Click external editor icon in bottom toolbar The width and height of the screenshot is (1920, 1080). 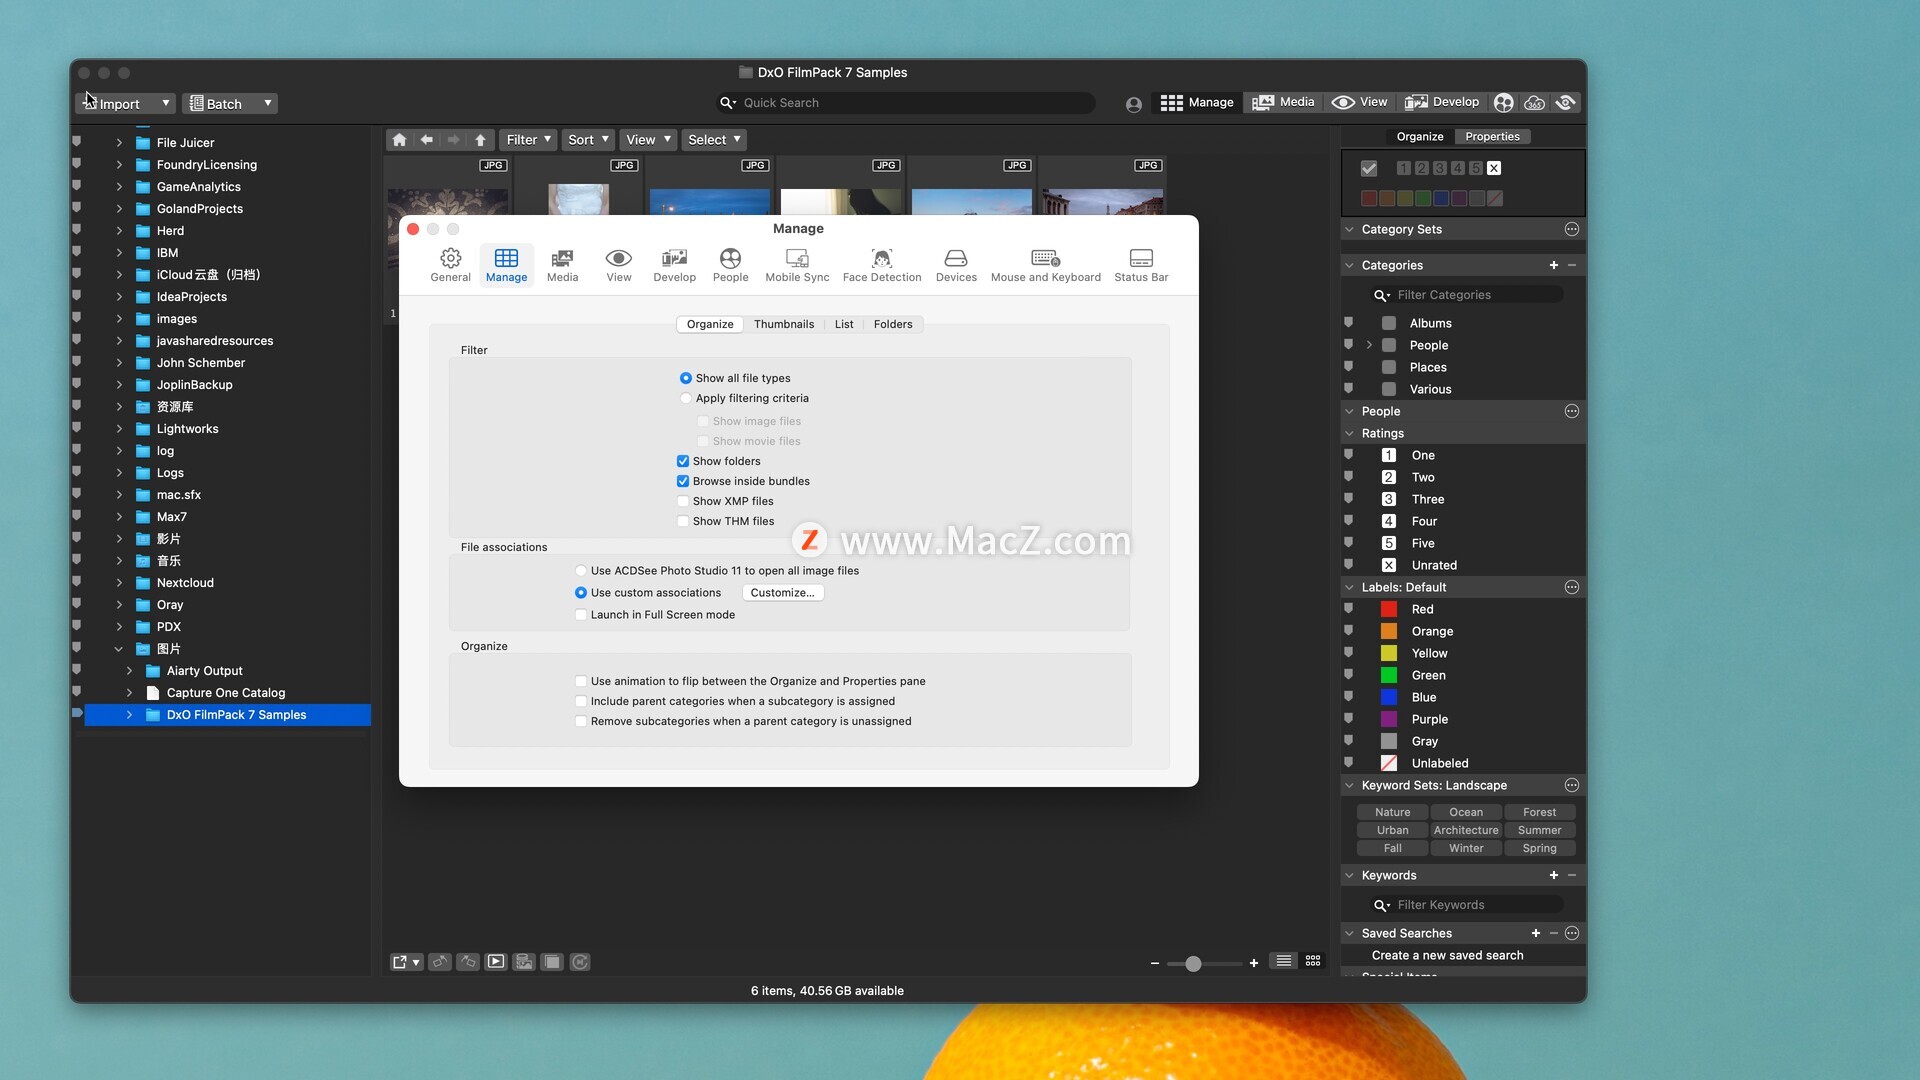click(x=406, y=962)
